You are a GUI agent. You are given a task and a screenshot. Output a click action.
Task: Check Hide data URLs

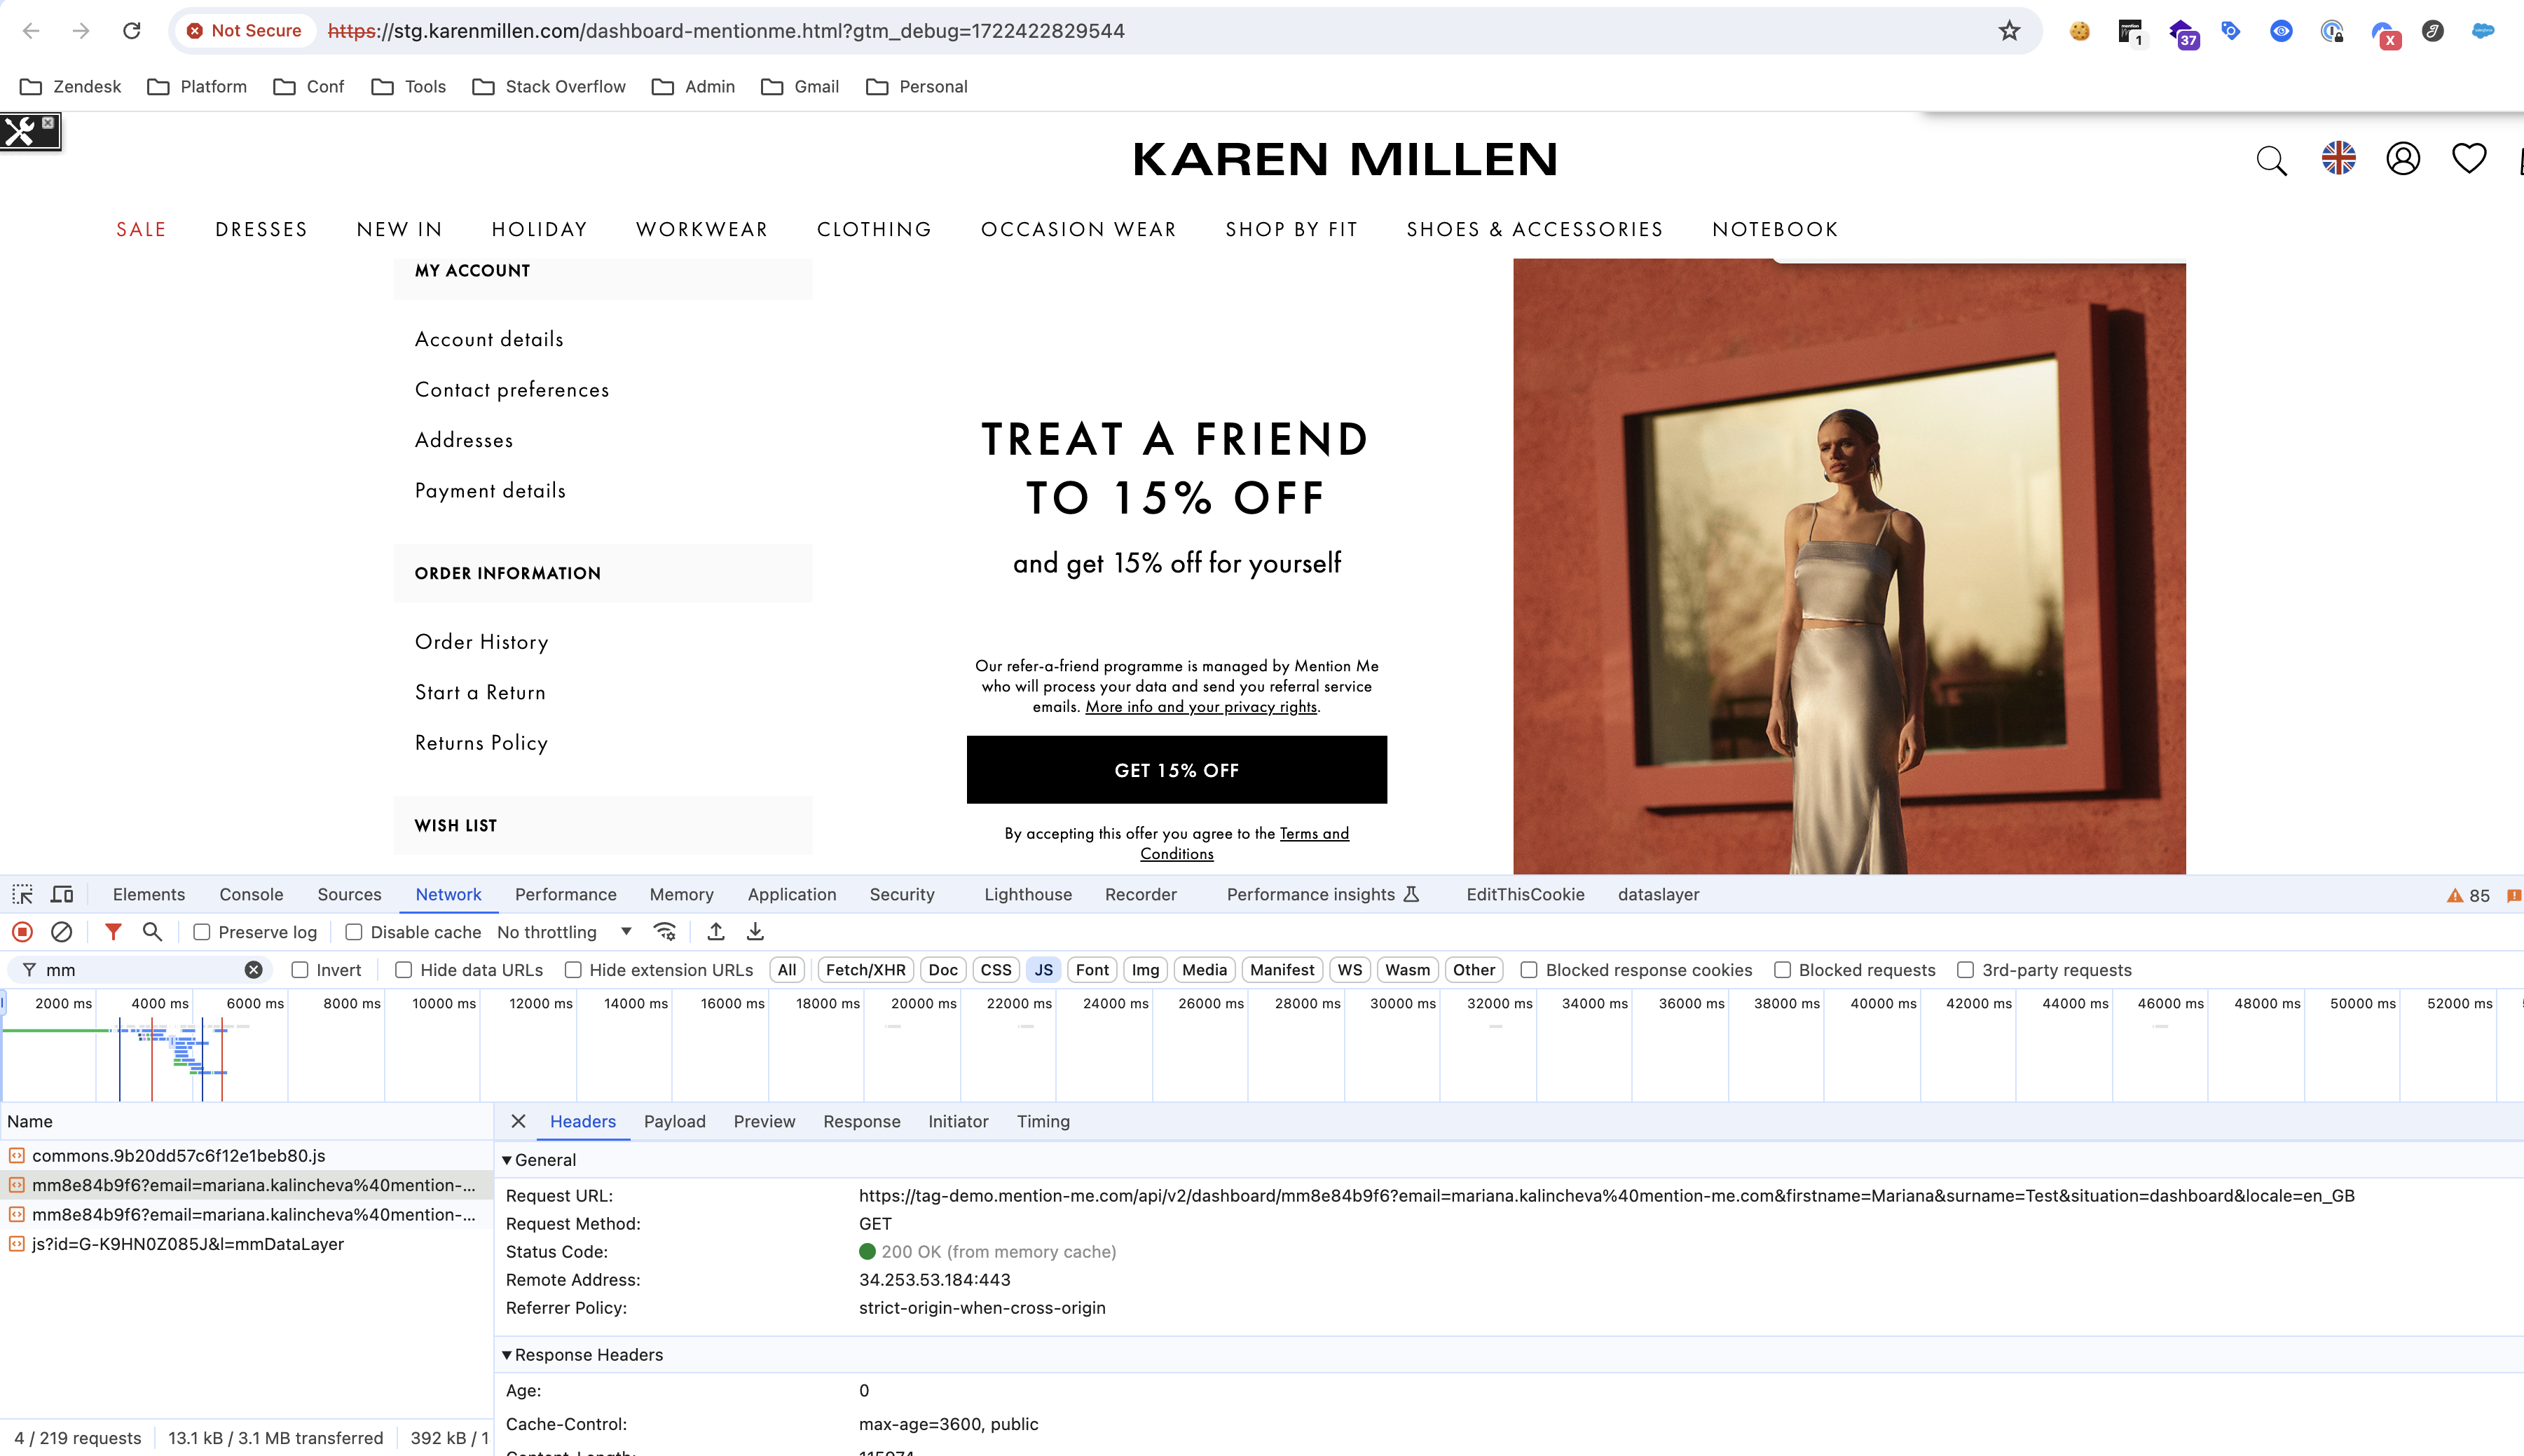(x=403, y=970)
